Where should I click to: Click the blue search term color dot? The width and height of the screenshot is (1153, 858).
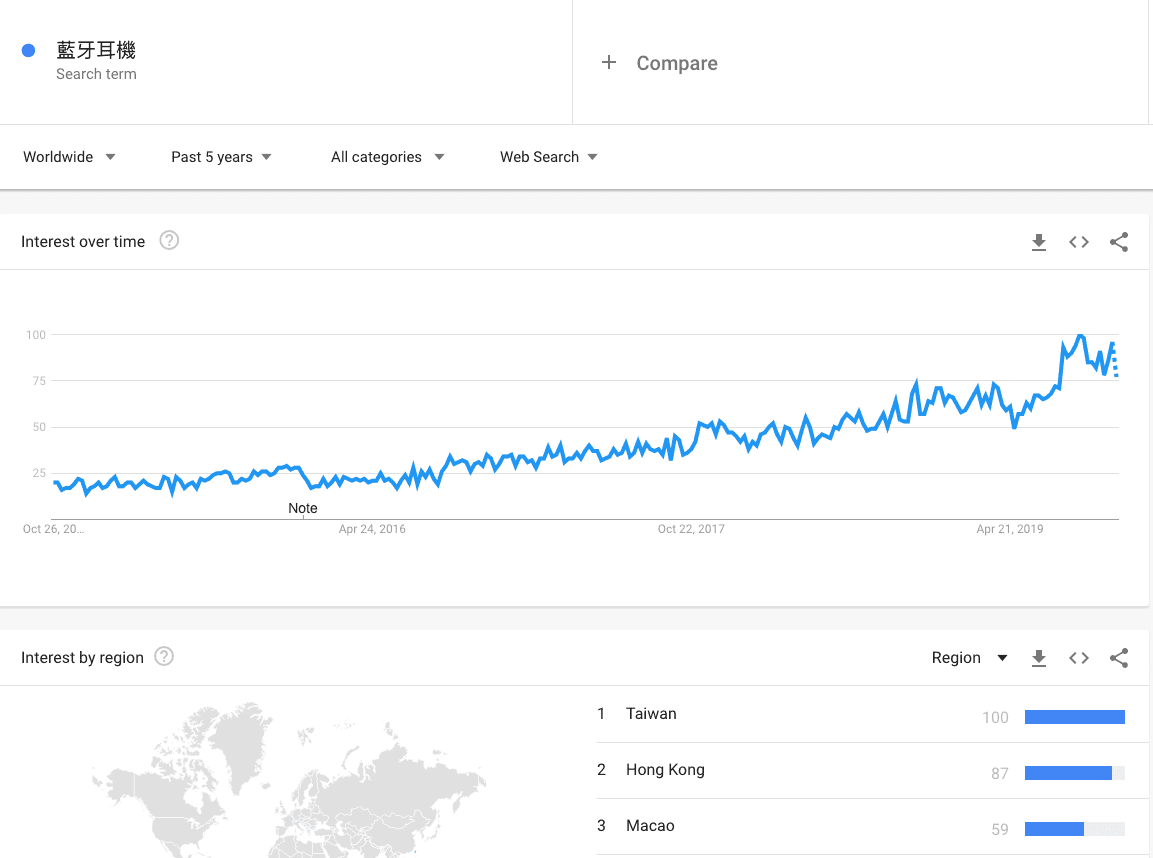[29, 51]
